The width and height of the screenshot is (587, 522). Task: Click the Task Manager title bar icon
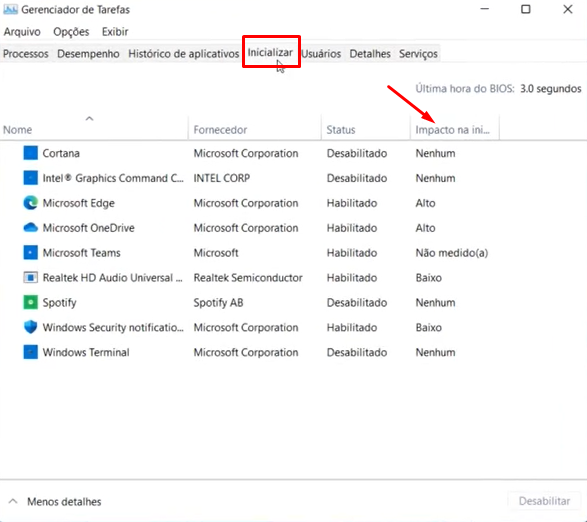[x=10, y=9]
